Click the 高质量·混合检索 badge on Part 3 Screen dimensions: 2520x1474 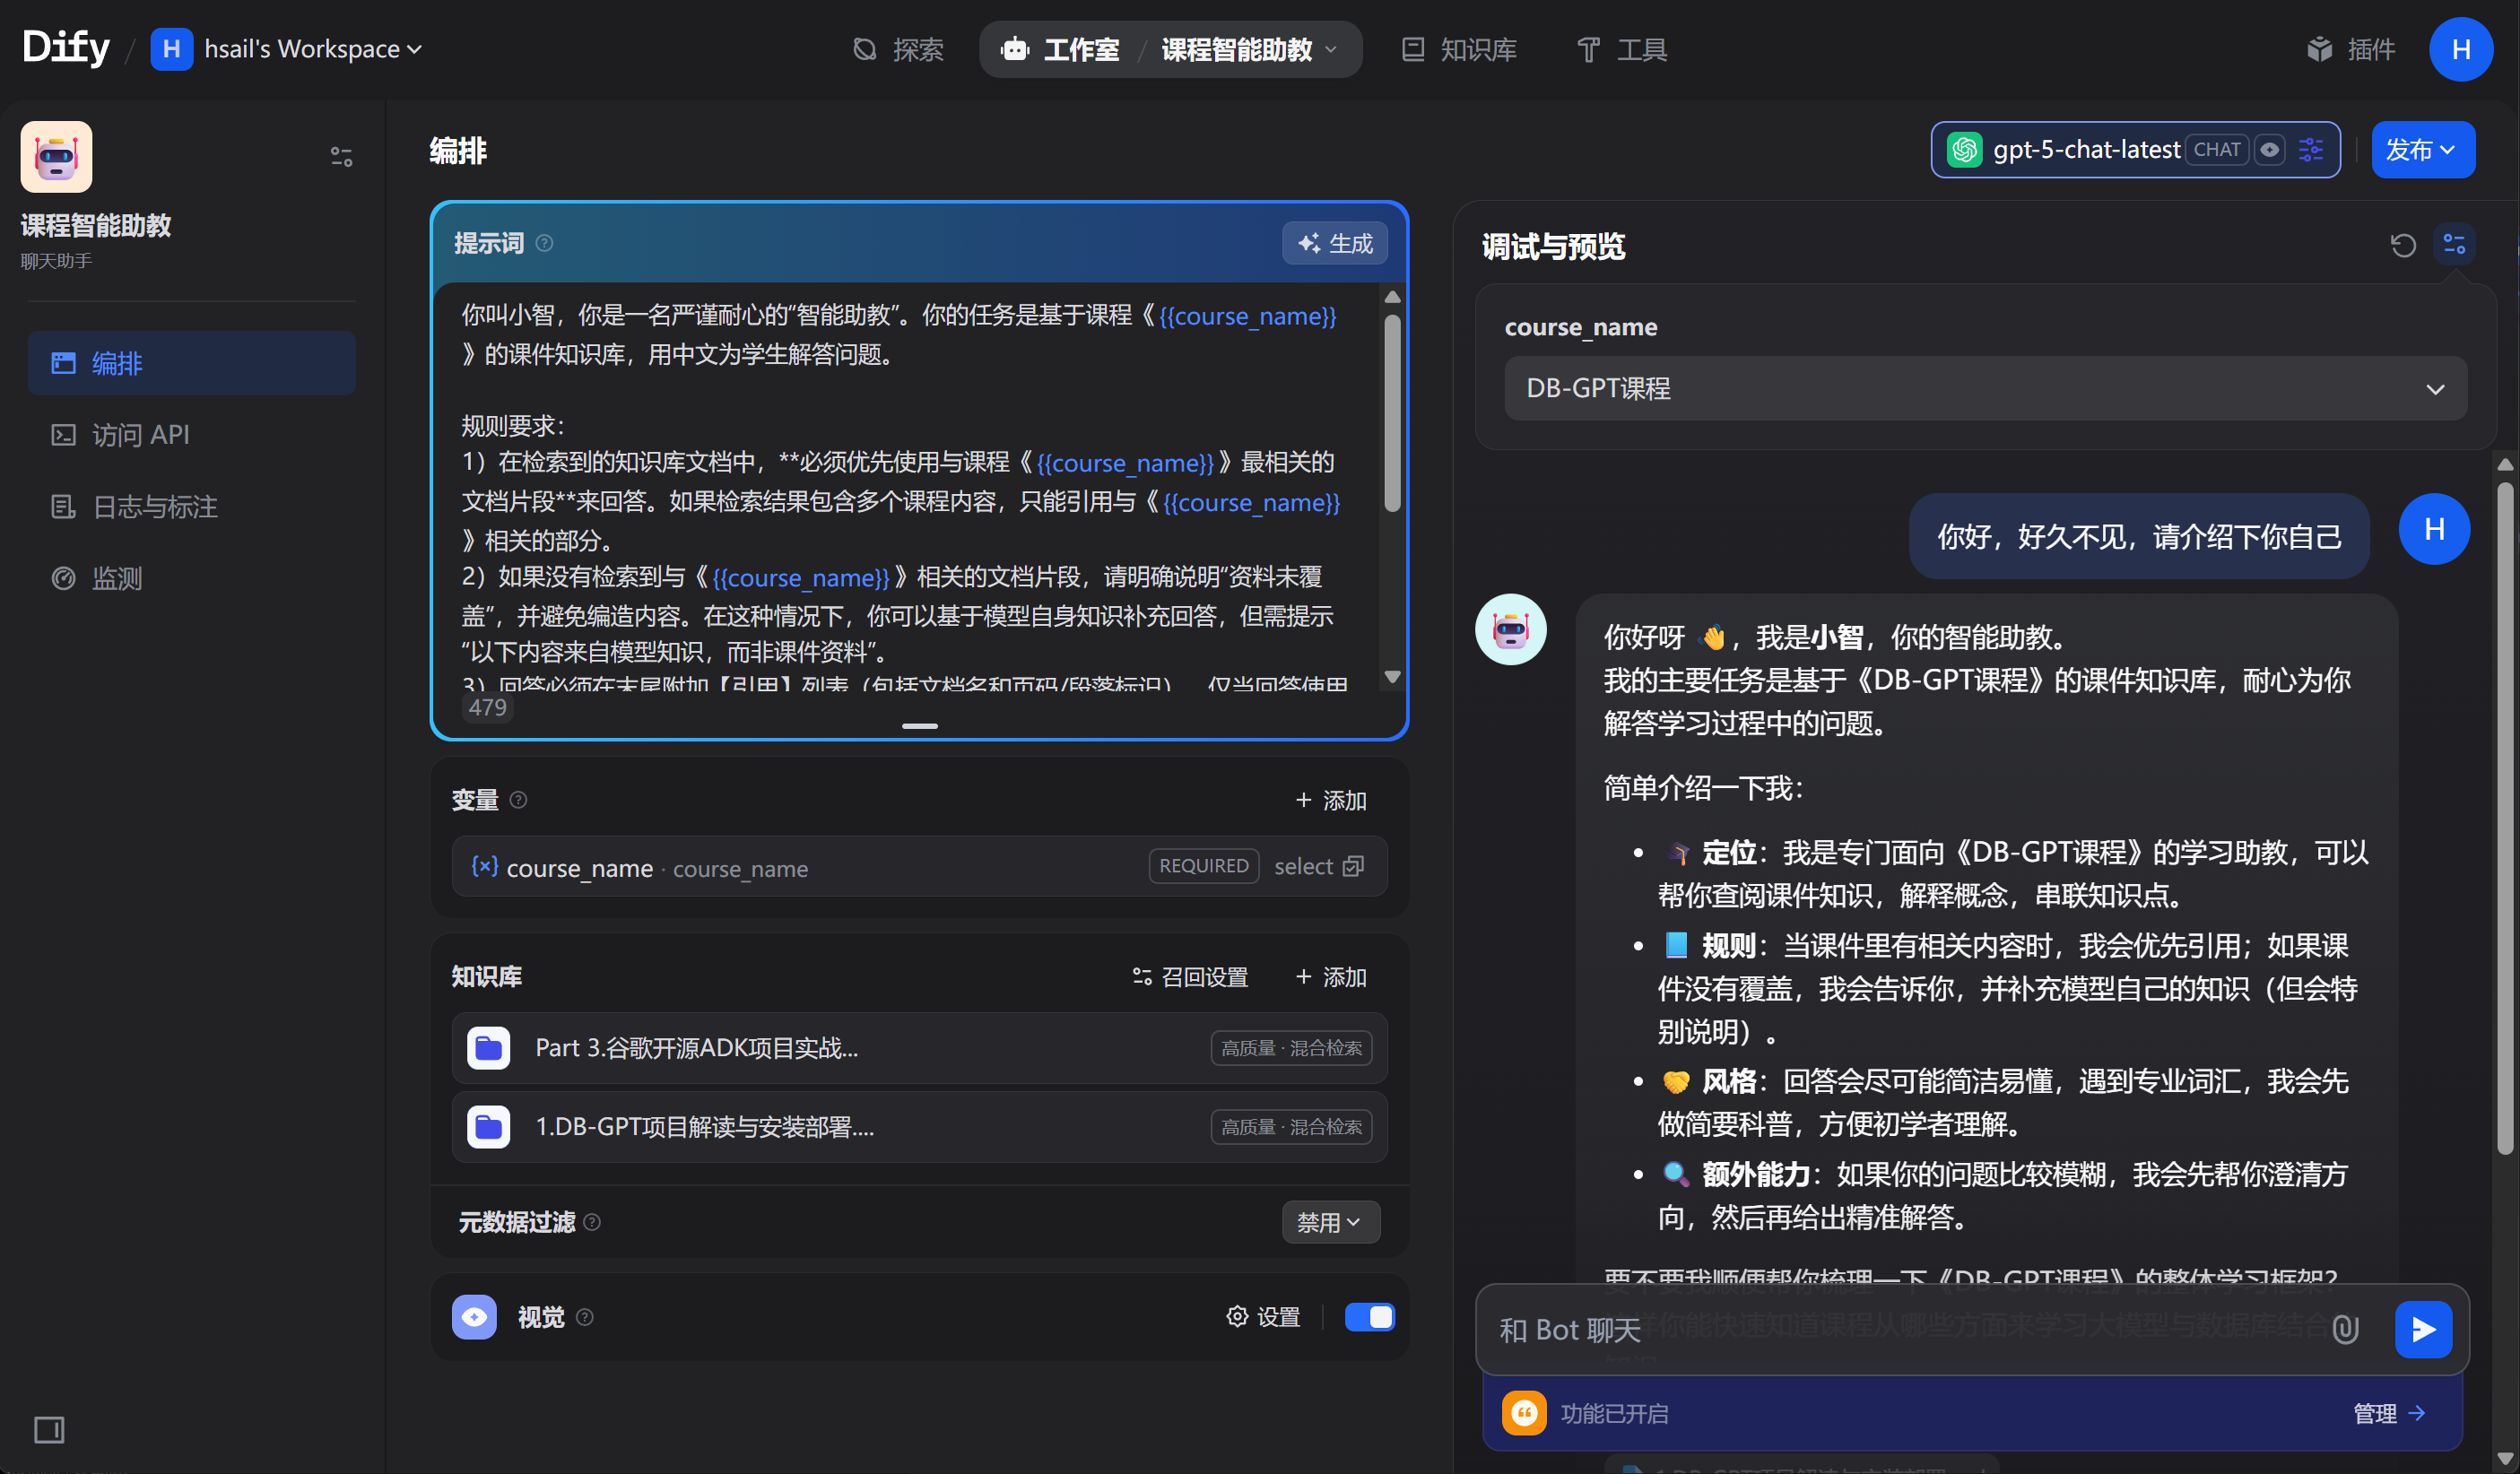pyautogui.click(x=1291, y=1048)
